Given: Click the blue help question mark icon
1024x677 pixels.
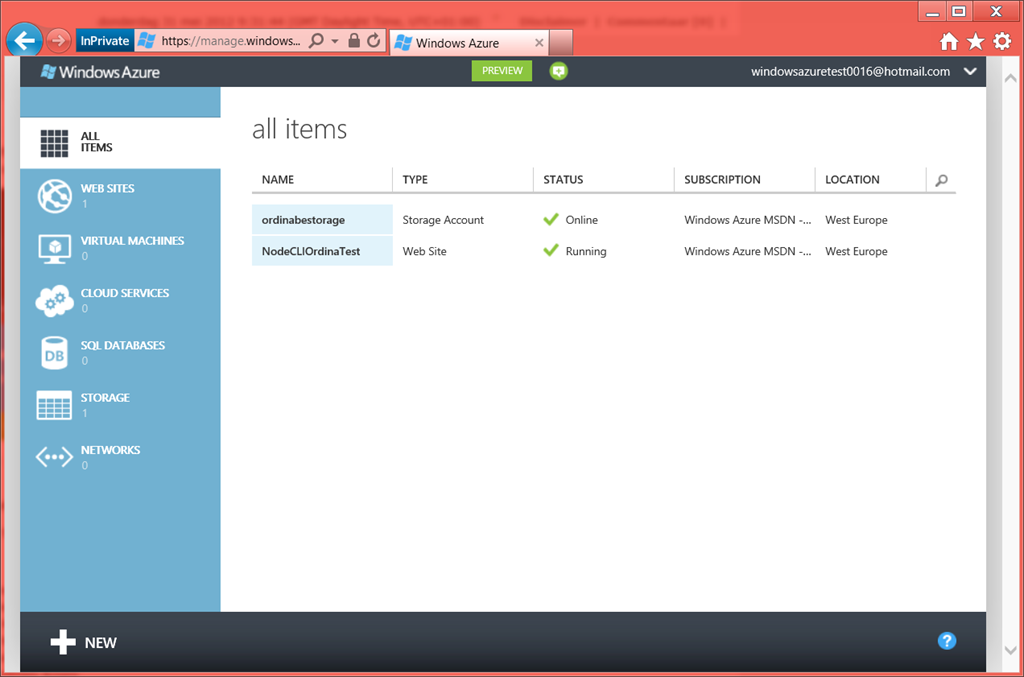Looking at the screenshot, I should 947,641.
